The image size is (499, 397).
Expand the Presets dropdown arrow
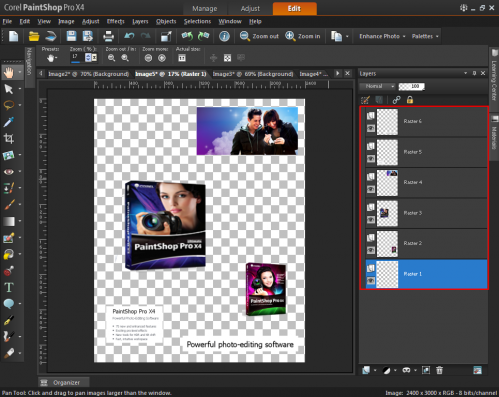tap(56, 58)
